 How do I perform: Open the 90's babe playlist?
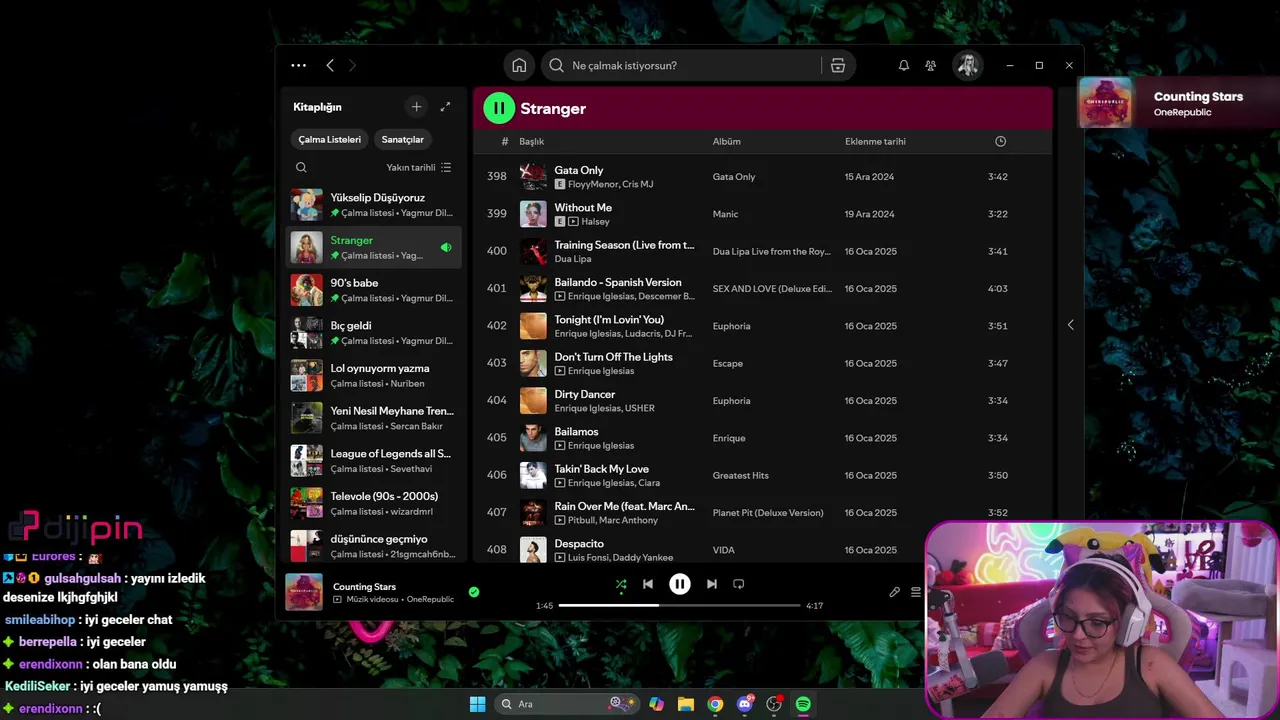(374, 290)
